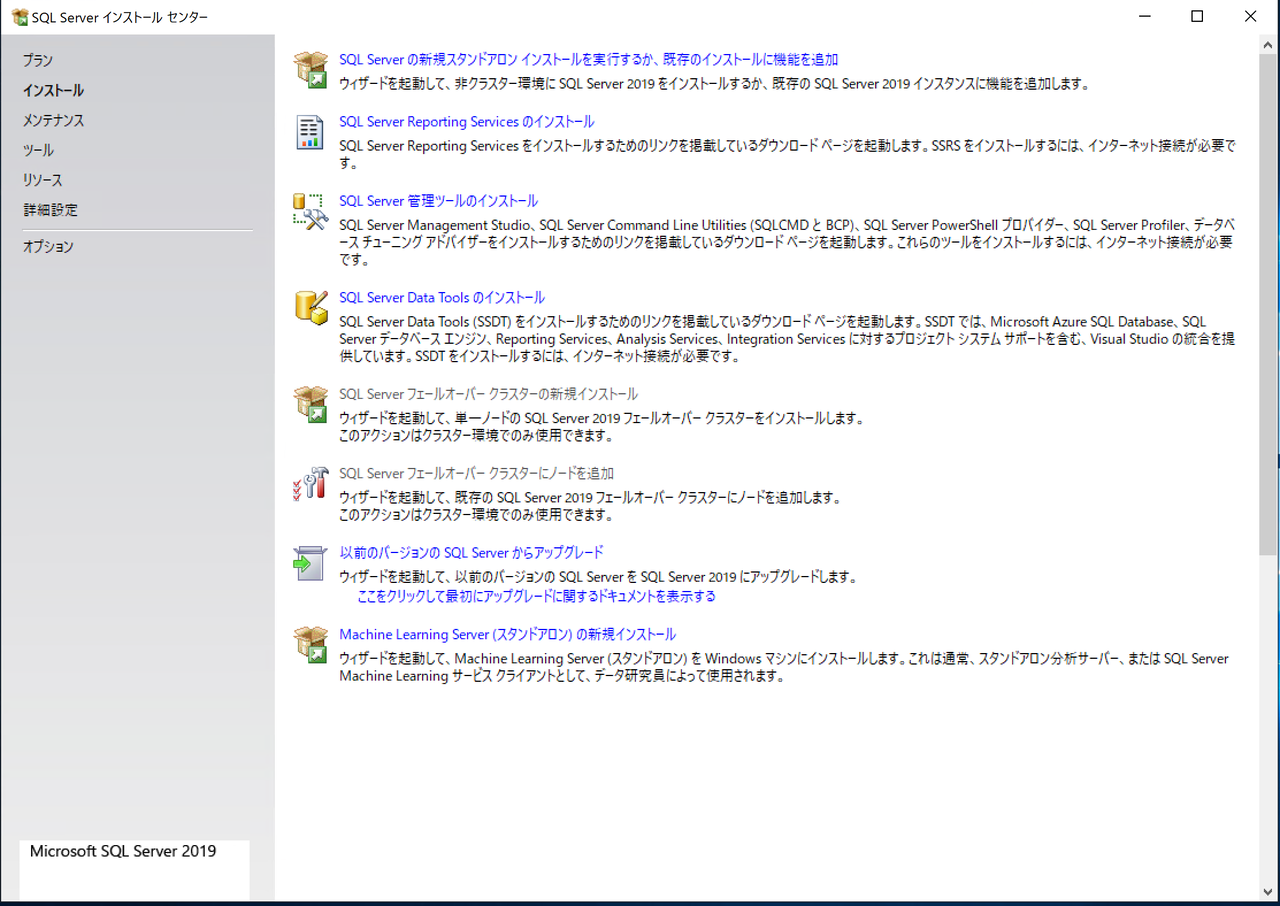This screenshot has width=1280, height=906.
Task: Open SQL Server Data Tools のインストール link
Action: 442,298
